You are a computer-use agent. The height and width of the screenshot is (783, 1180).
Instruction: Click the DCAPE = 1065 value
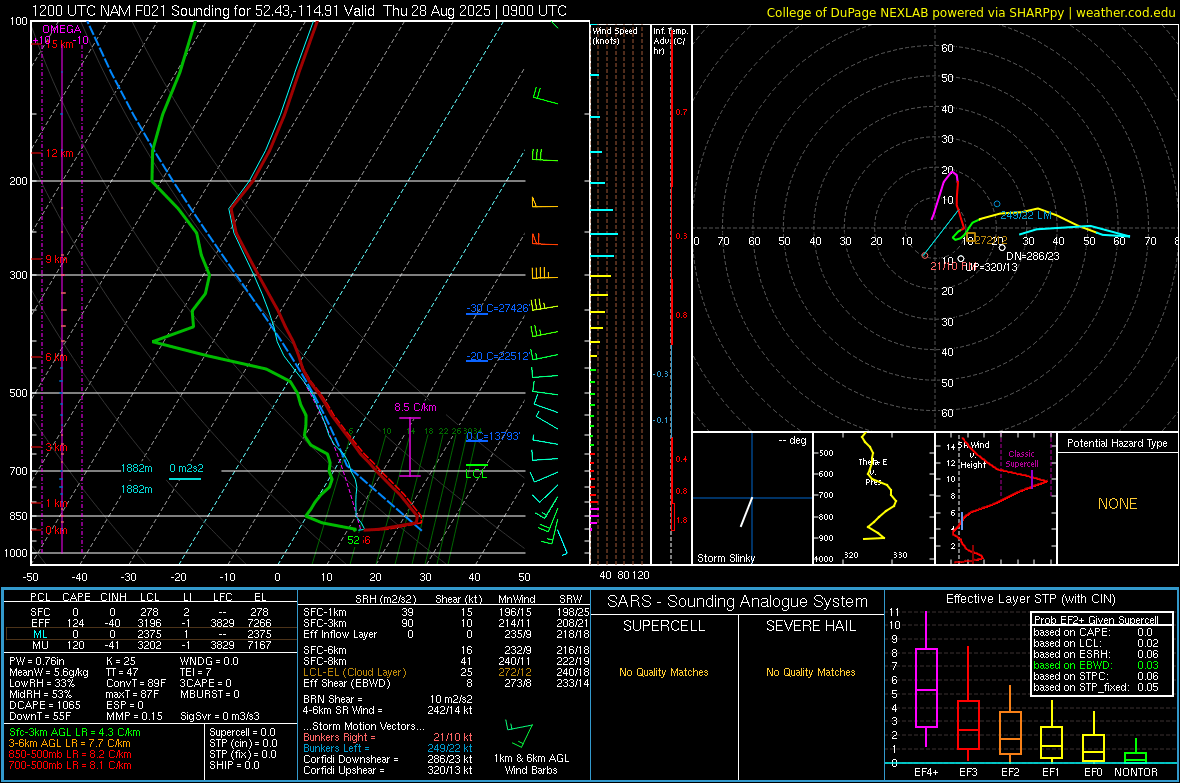(44, 705)
